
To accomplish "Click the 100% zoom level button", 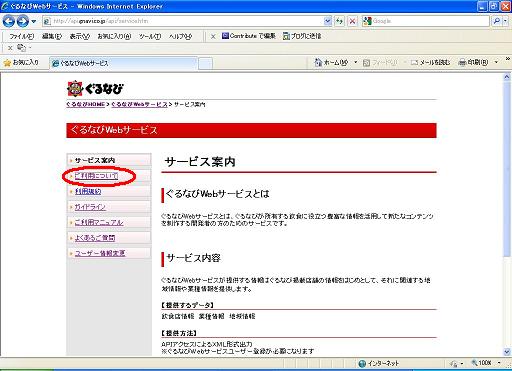I will click(x=482, y=363).
